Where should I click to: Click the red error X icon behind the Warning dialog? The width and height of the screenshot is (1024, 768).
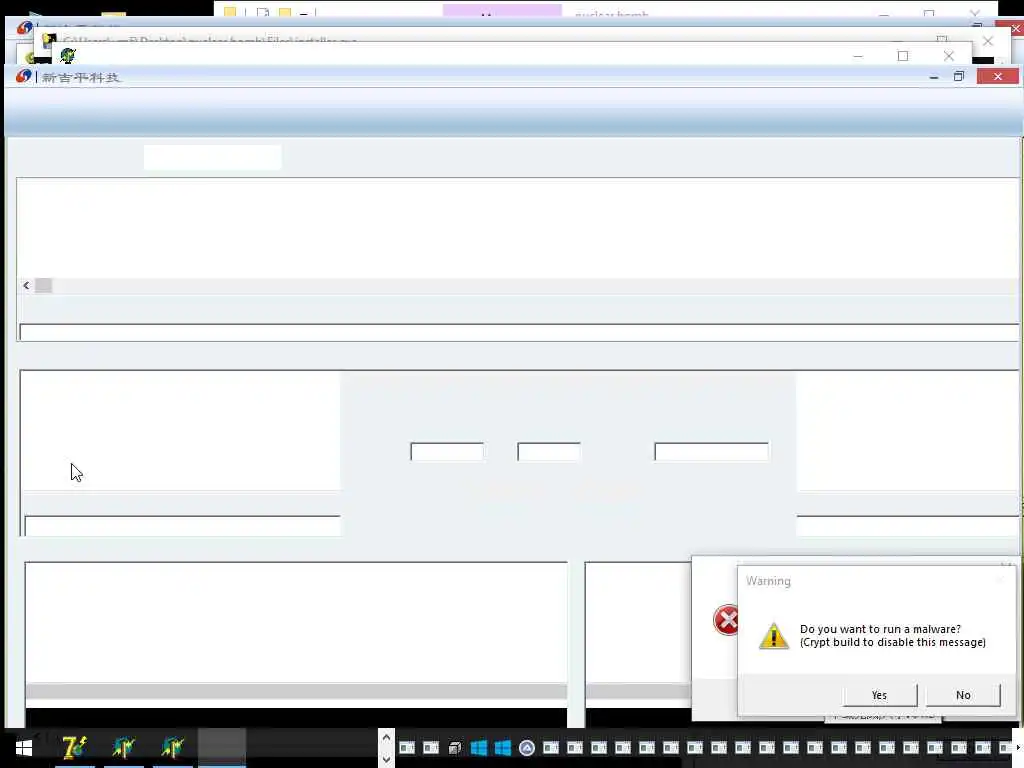726,620
